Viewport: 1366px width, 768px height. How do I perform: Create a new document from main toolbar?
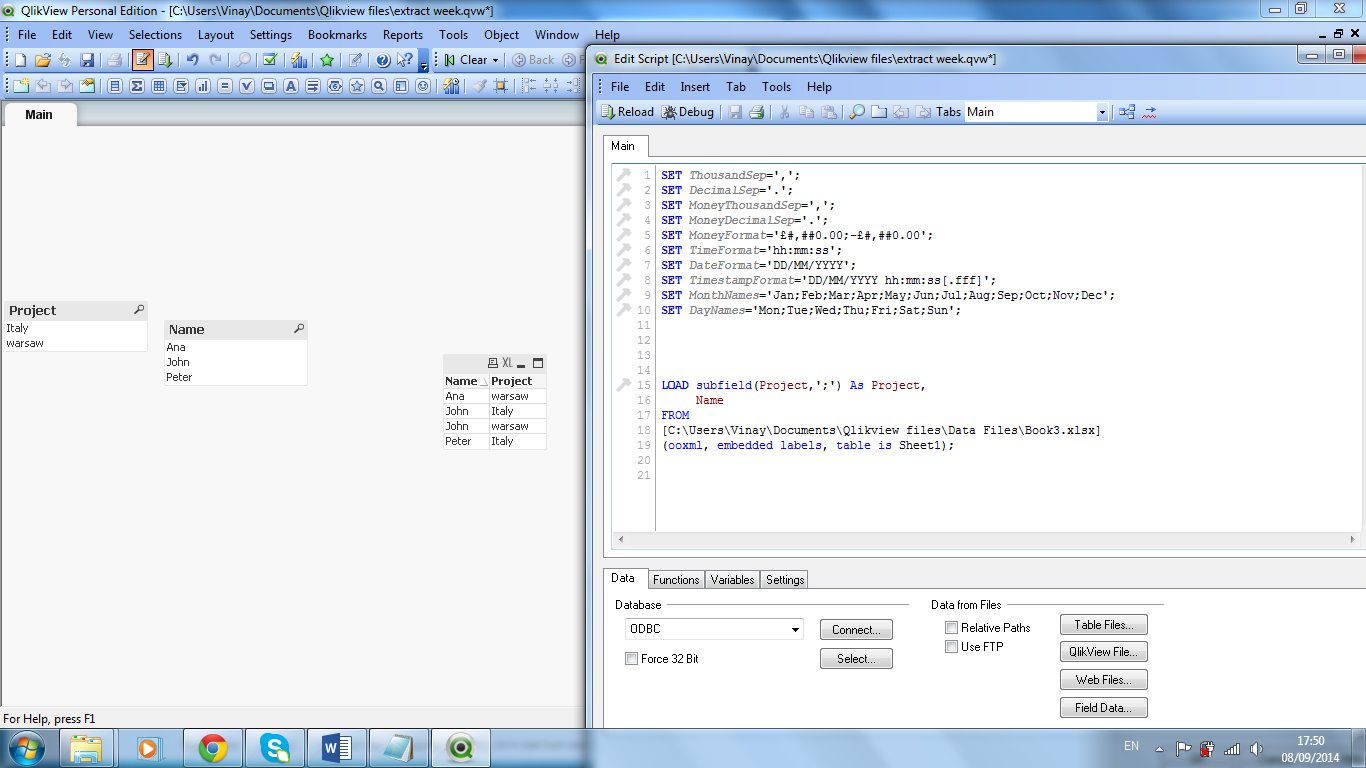(x=21, y=60)
